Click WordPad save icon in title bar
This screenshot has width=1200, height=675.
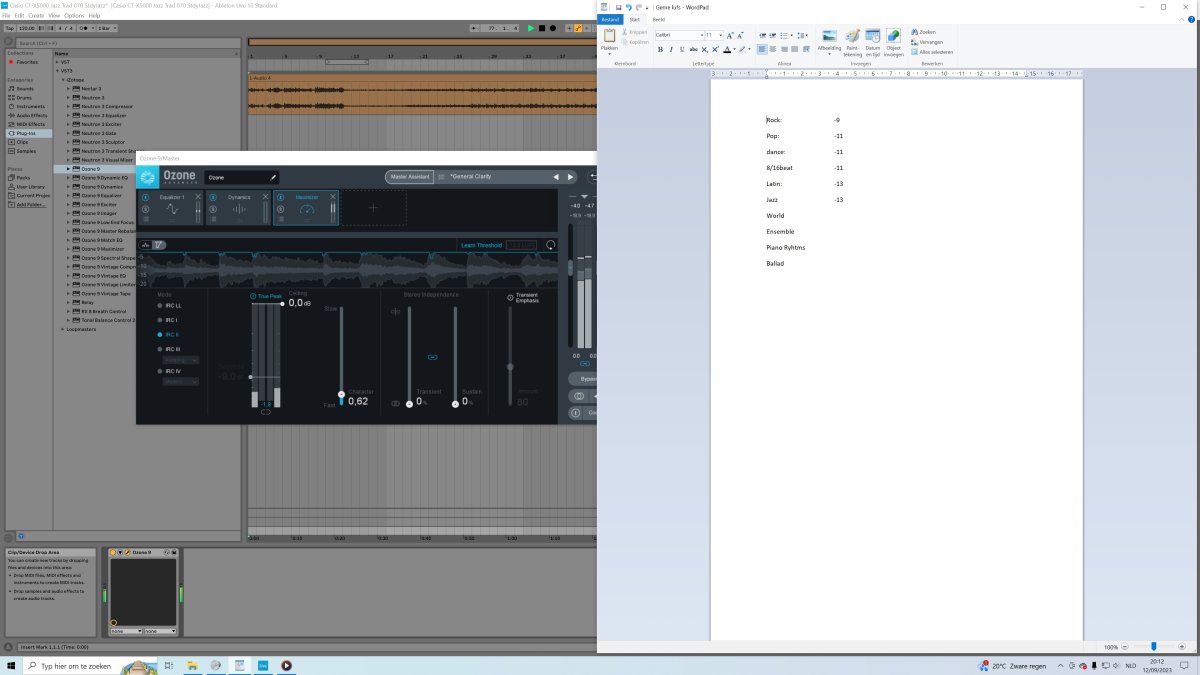coord(618,6)
